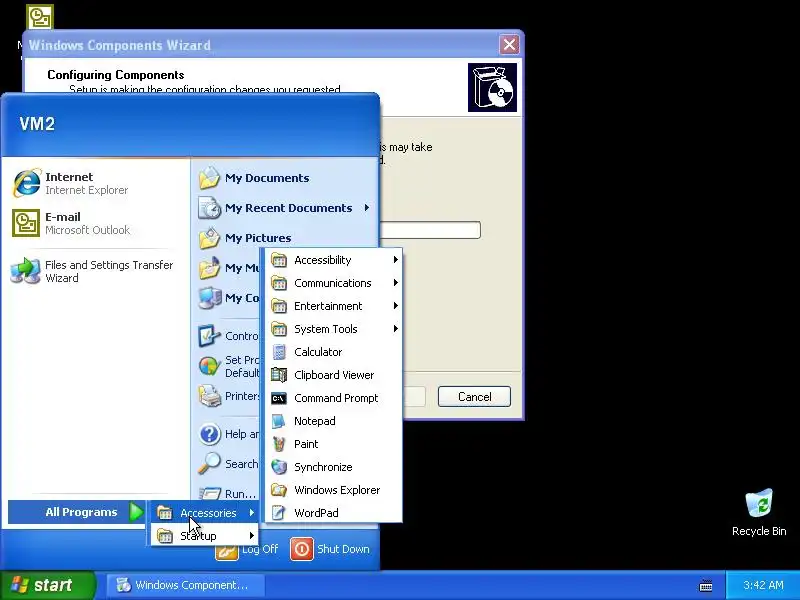800x600 pixels.
Task: Click the Run icon
Action: [209, 493]
